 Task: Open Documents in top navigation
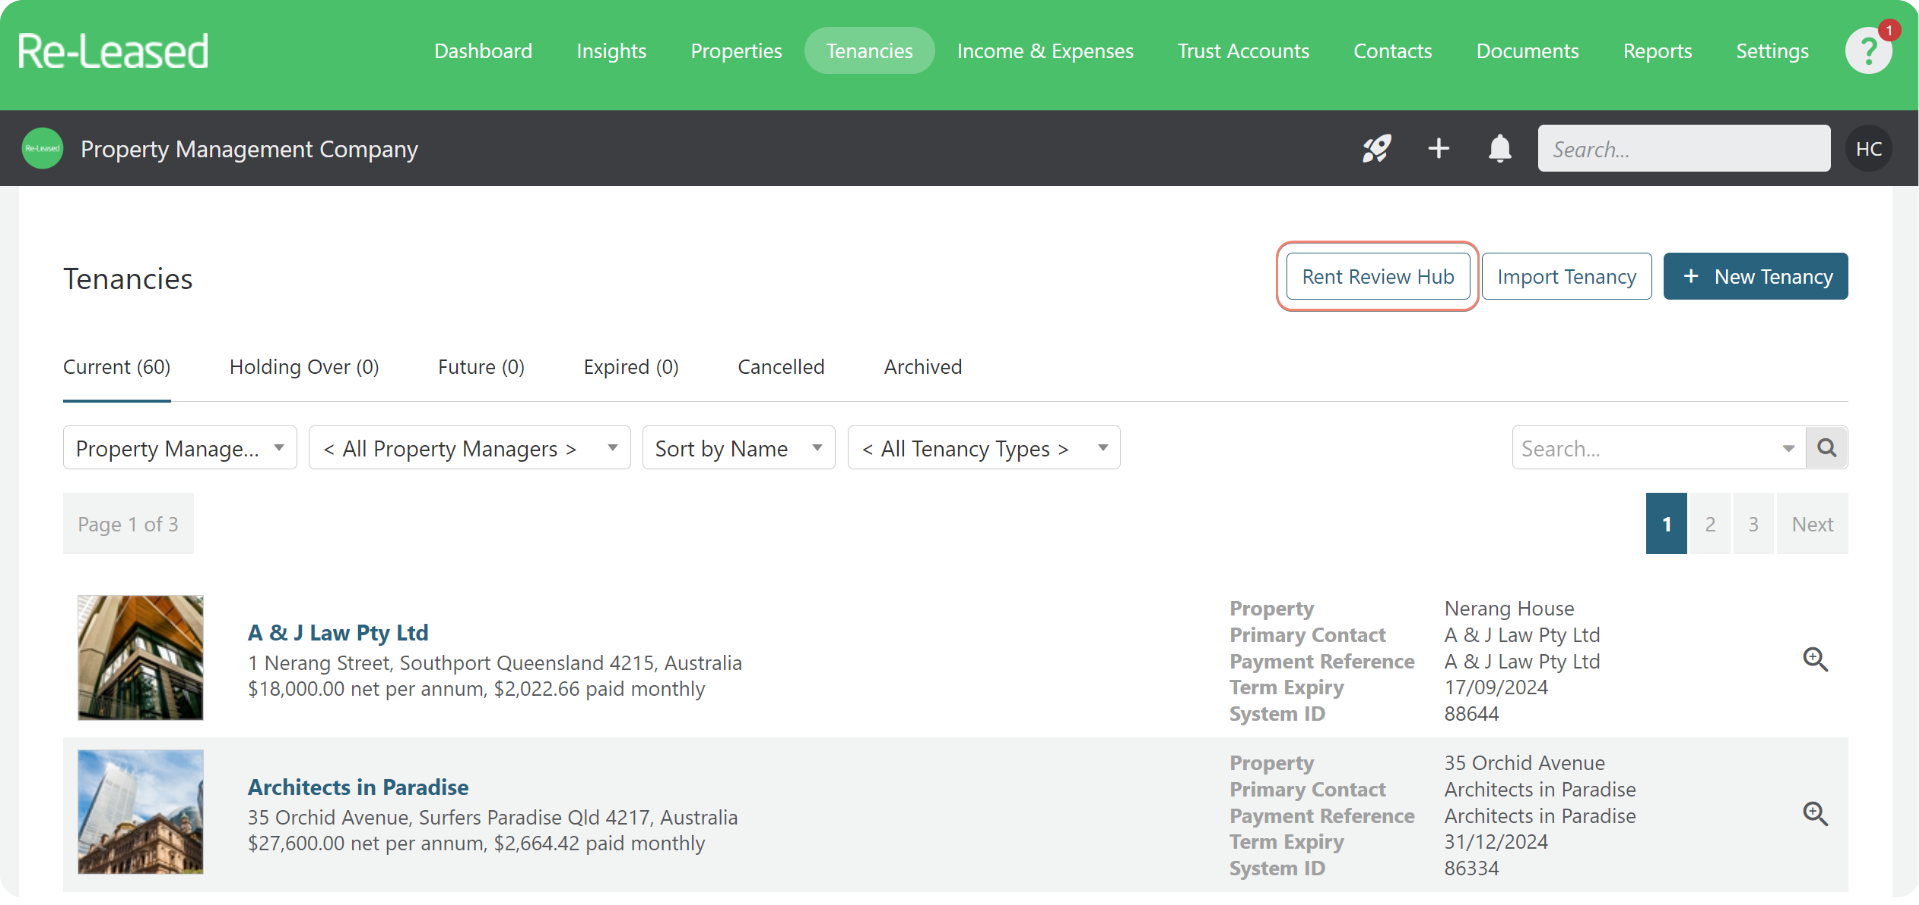pos(1527,51)
